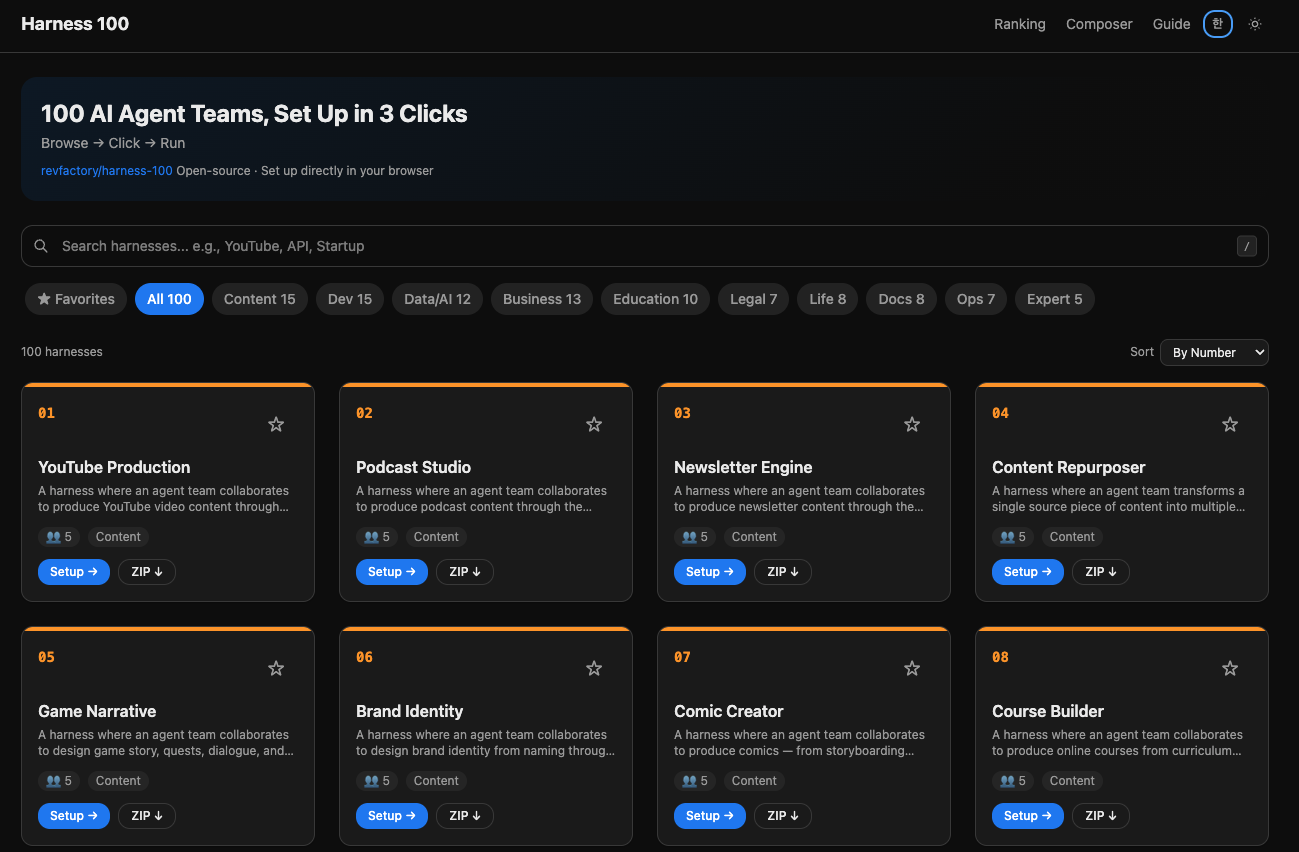The image size is (1299, 852).
Task: Download ZIP for Brand Identity
Action: (x=465, y=816)
